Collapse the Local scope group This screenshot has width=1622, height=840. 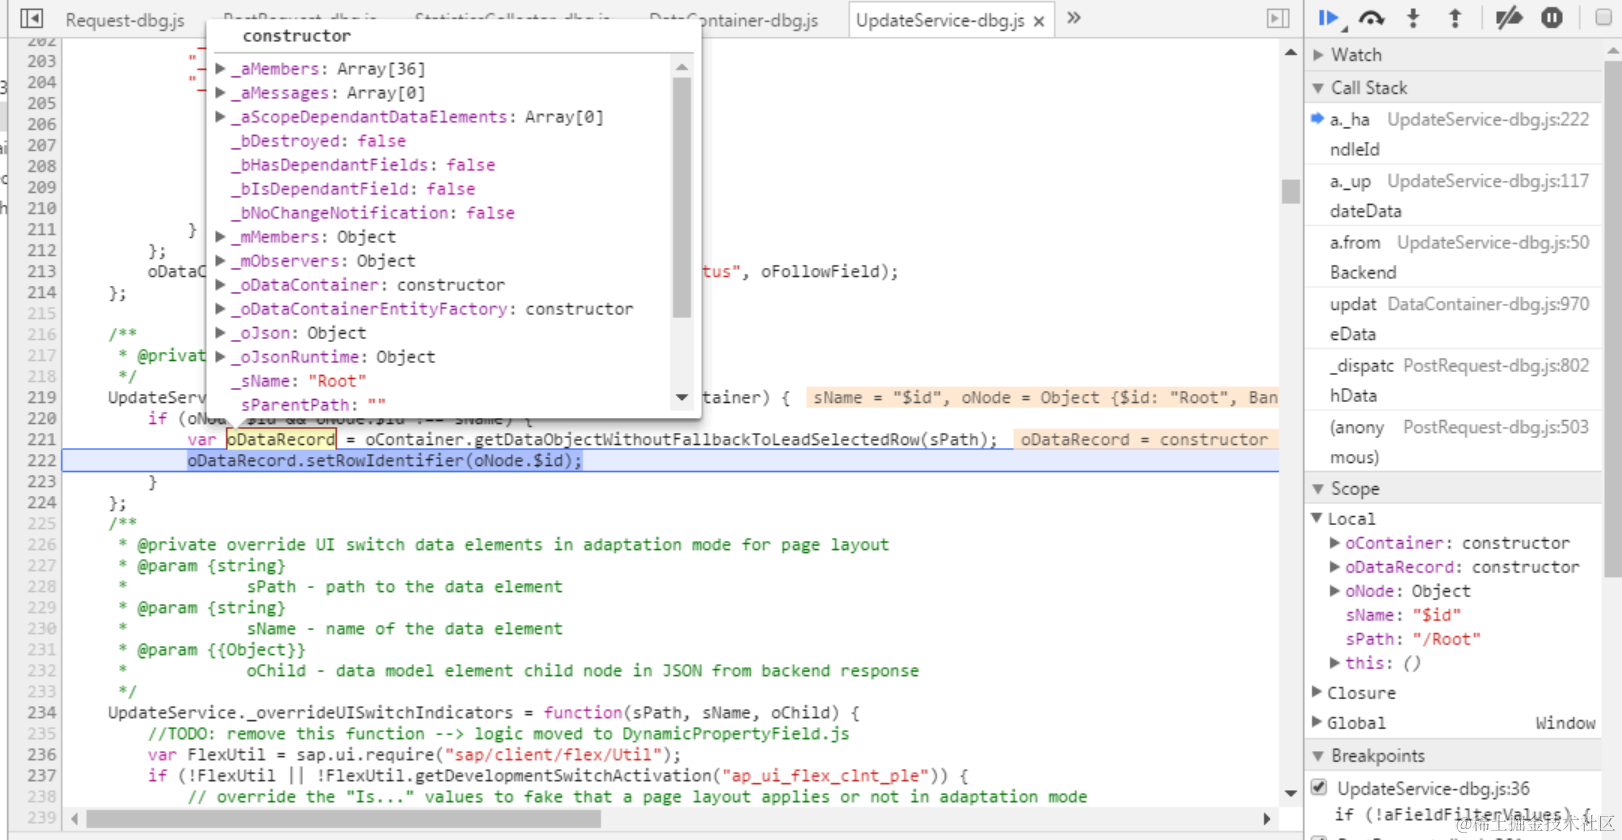[1317, 518]
